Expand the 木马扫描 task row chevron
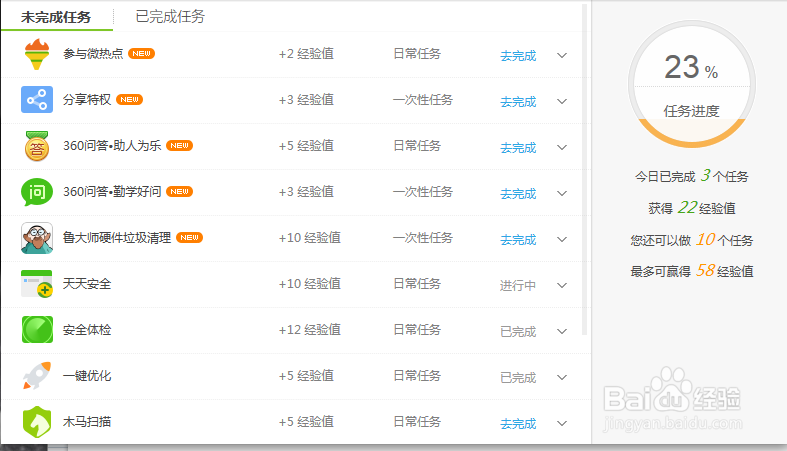 coord(562,423)
